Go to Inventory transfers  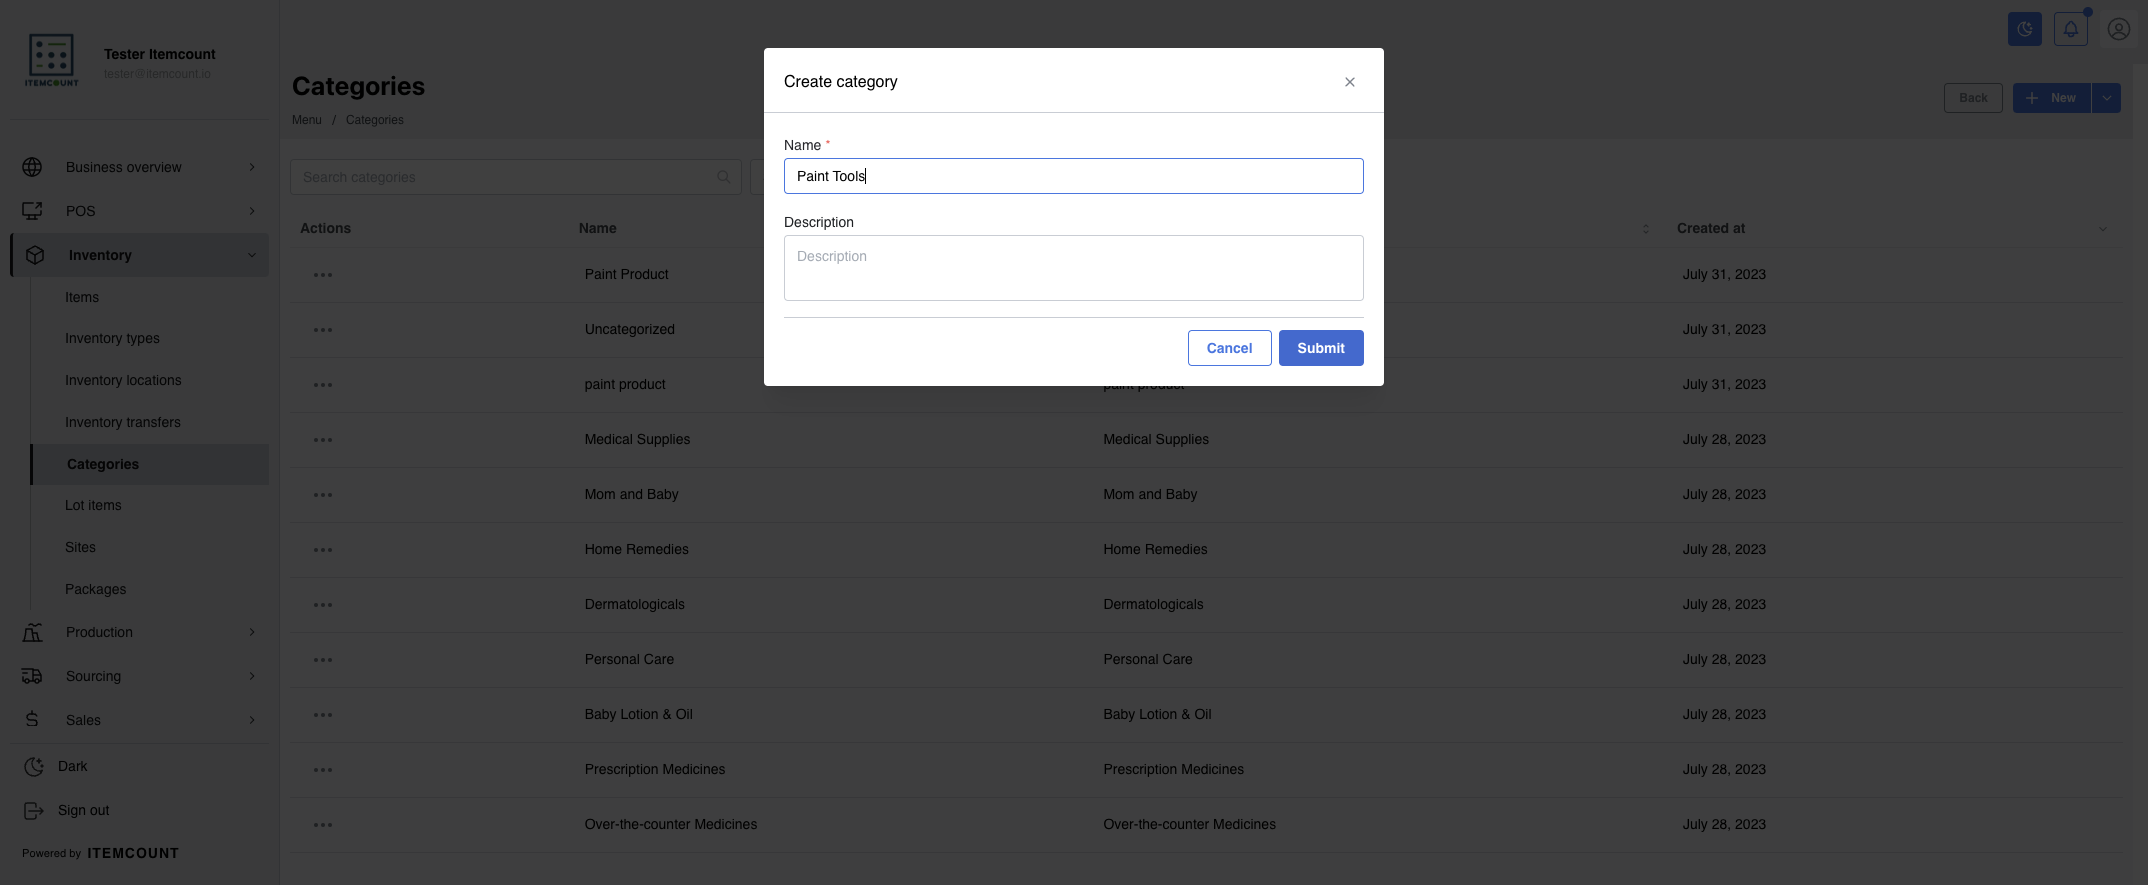[x=123, y=422]
